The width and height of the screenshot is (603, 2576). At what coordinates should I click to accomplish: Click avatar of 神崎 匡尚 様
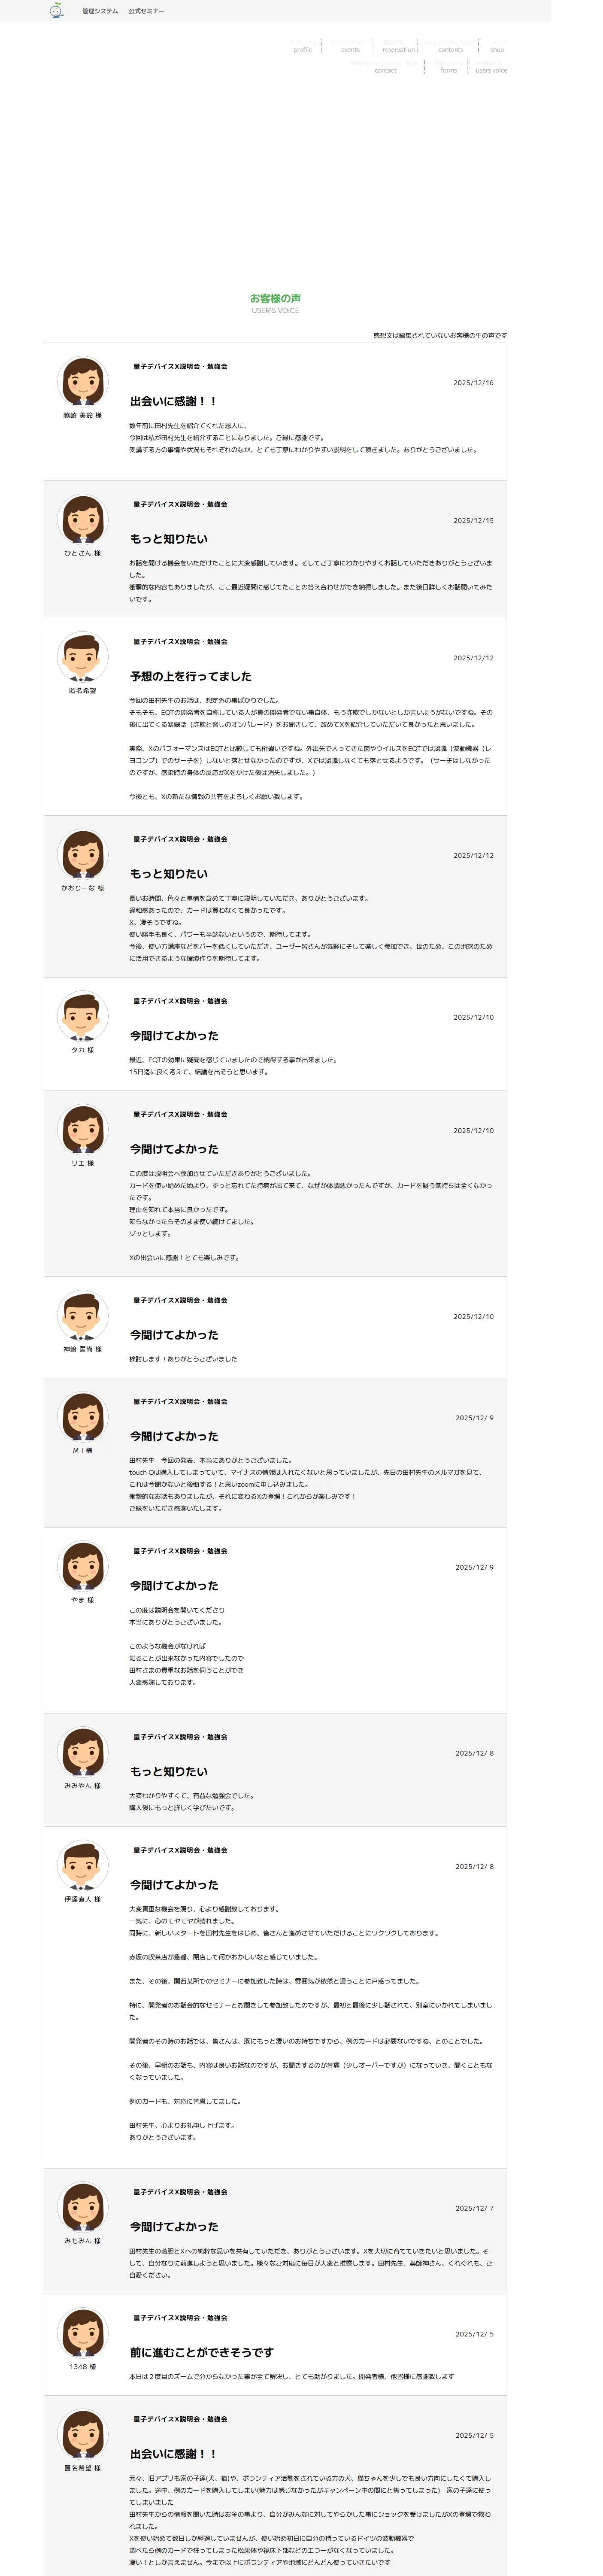click(x=83, y=1315)
